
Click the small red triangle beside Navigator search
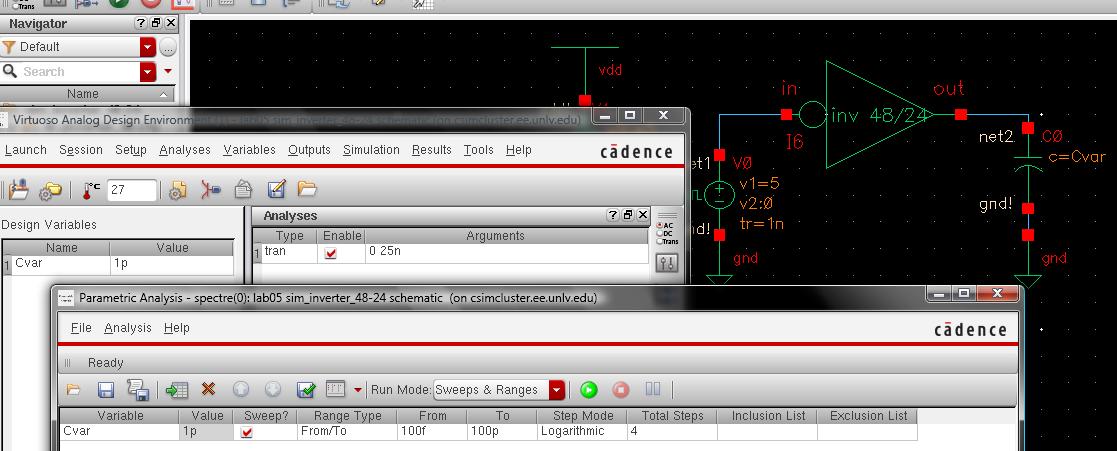pos(168,71)
